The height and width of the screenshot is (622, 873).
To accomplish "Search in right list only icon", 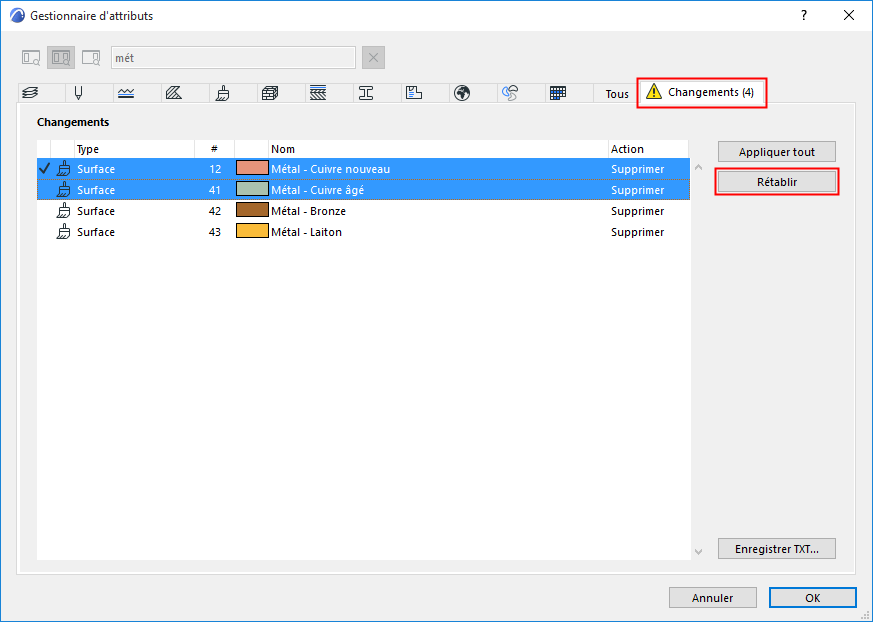I will pyautogui.click(x=91, y=58).
